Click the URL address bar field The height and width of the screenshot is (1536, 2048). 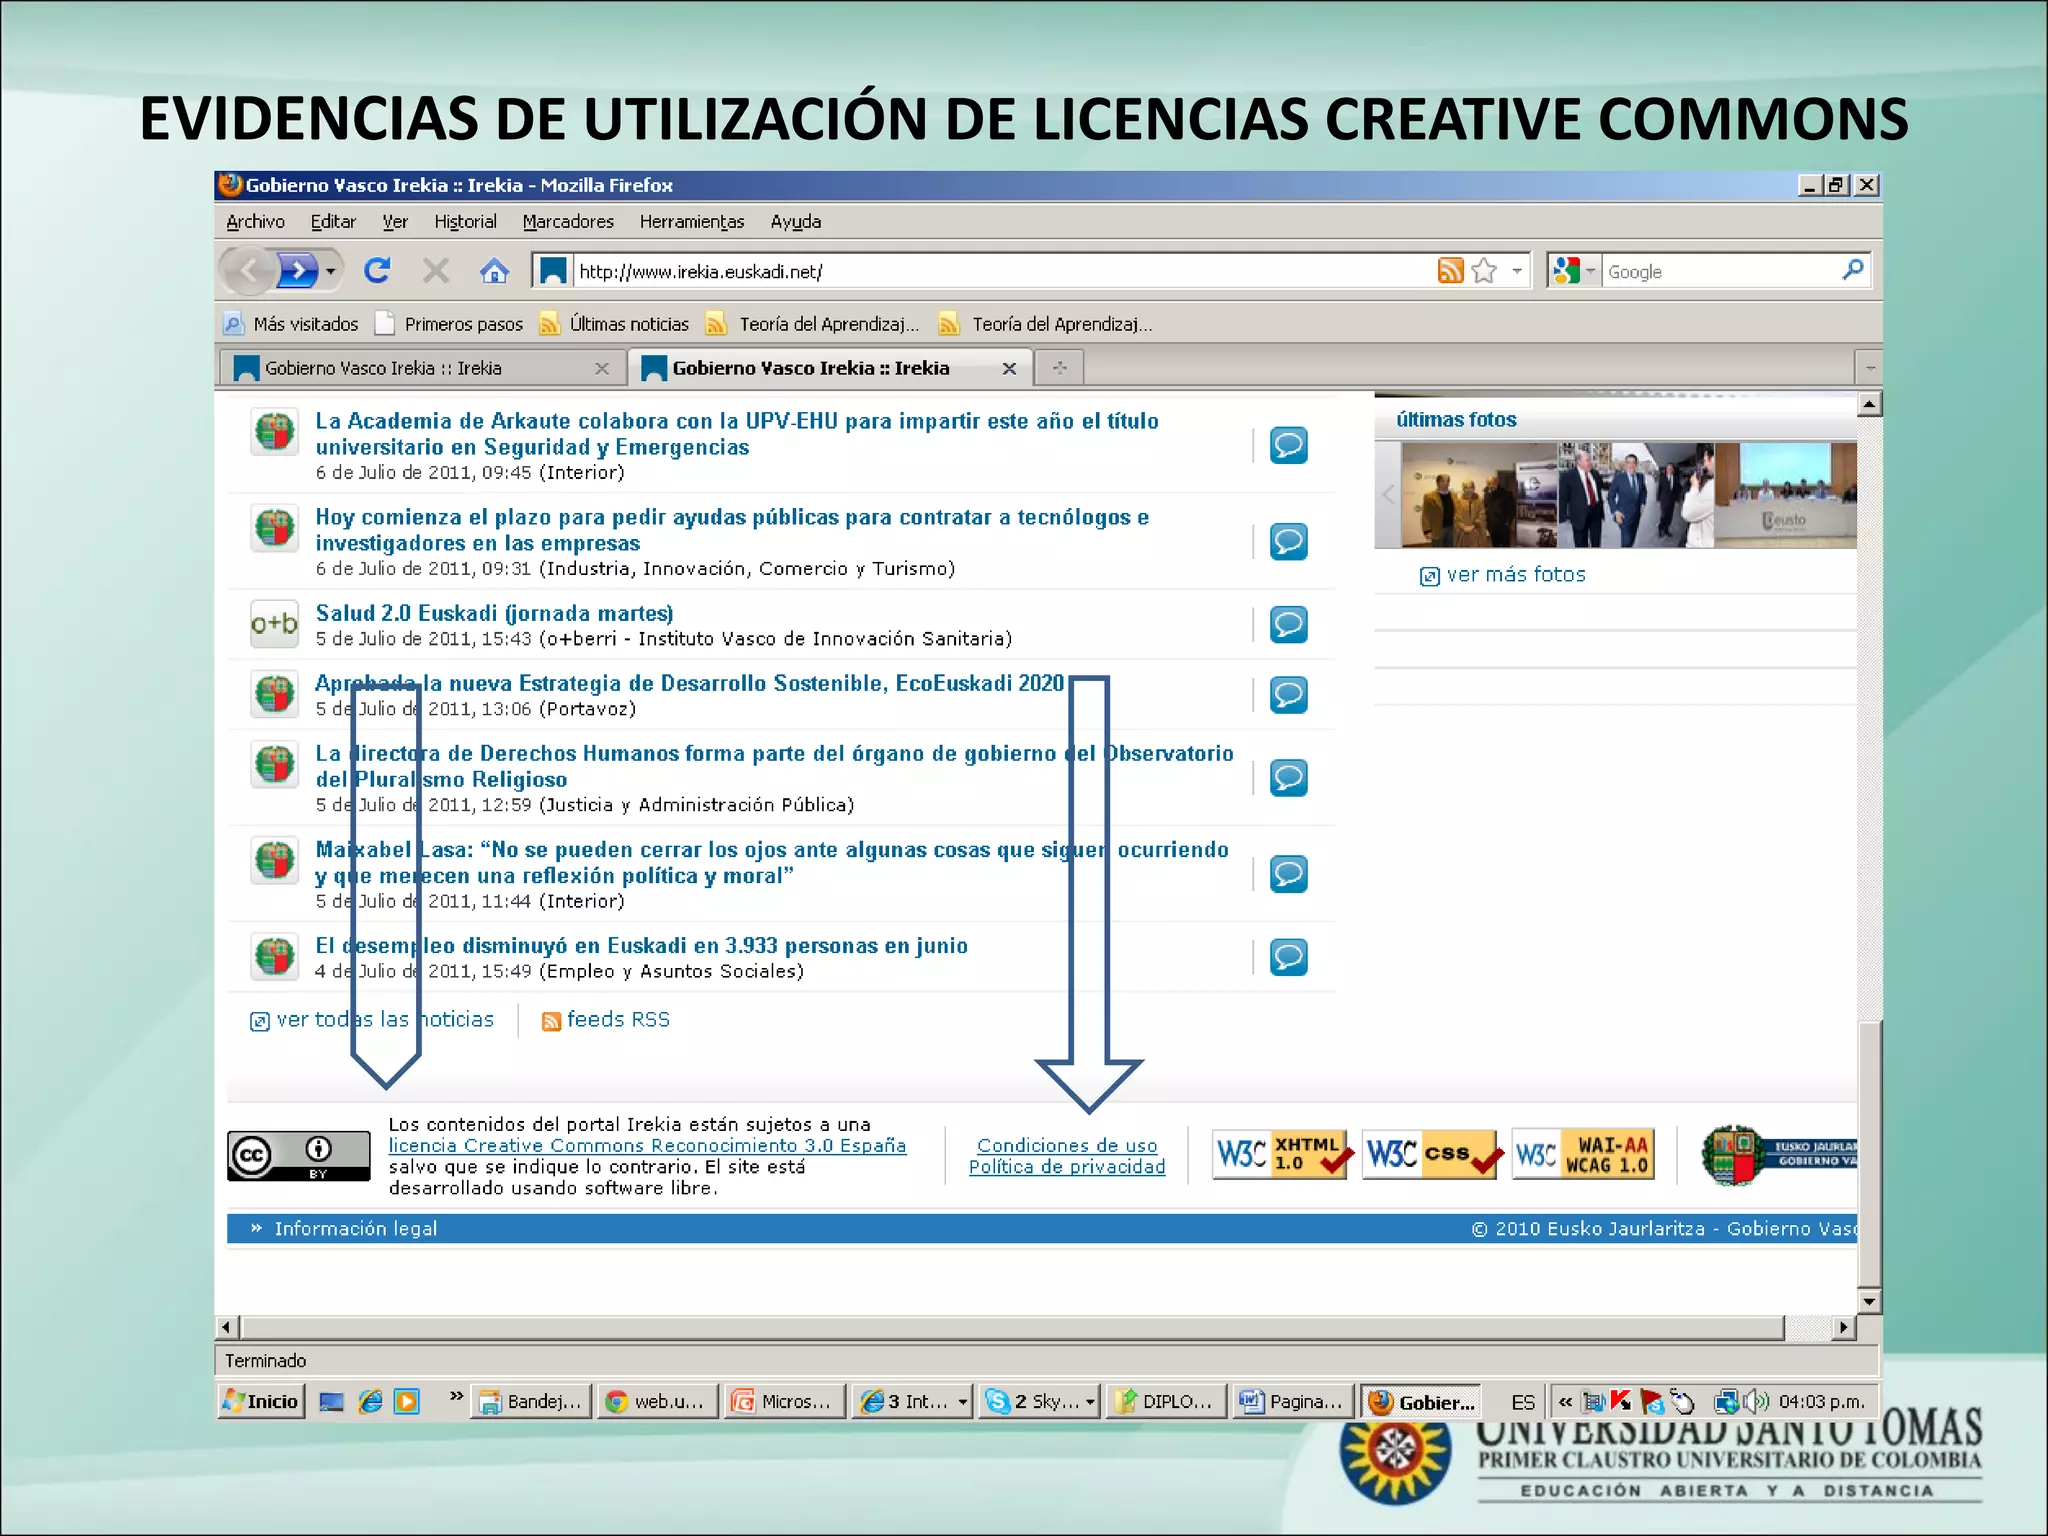pyautogui.click(x=1000, y=270)
